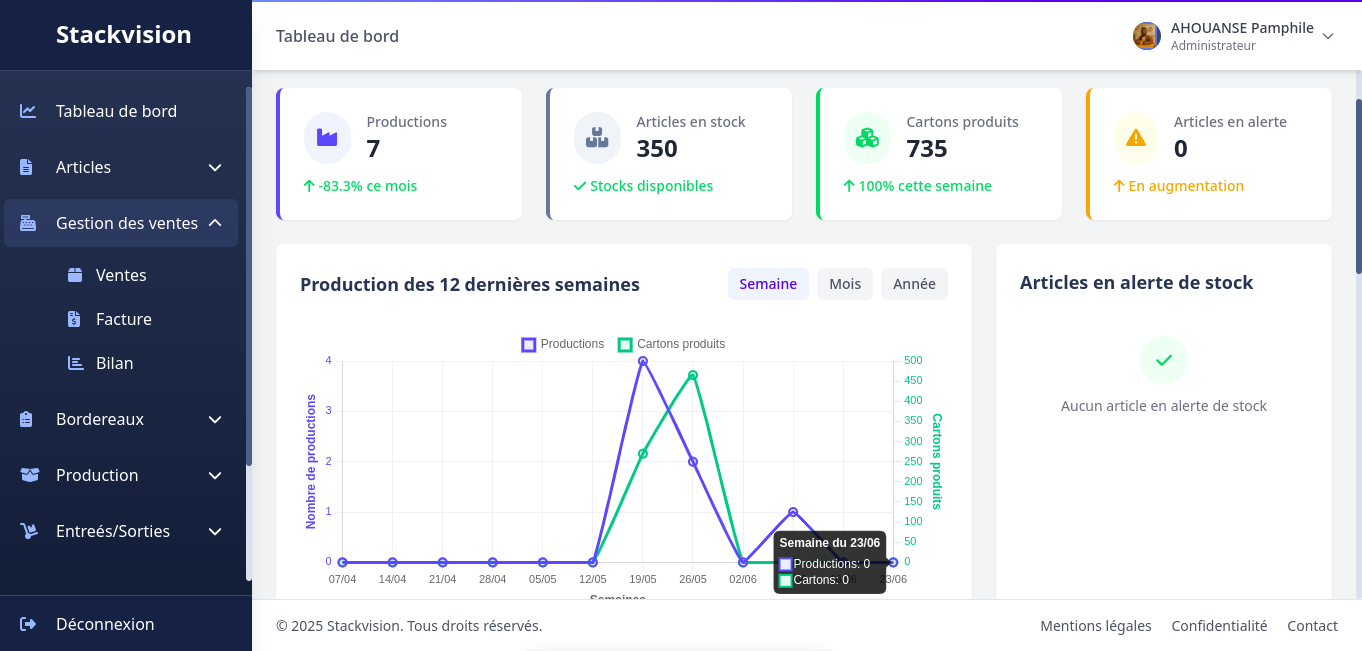This screenshot has width=1362, height=651.
Task: Click the 19/05 Productions data point
Action: (643, 361)
